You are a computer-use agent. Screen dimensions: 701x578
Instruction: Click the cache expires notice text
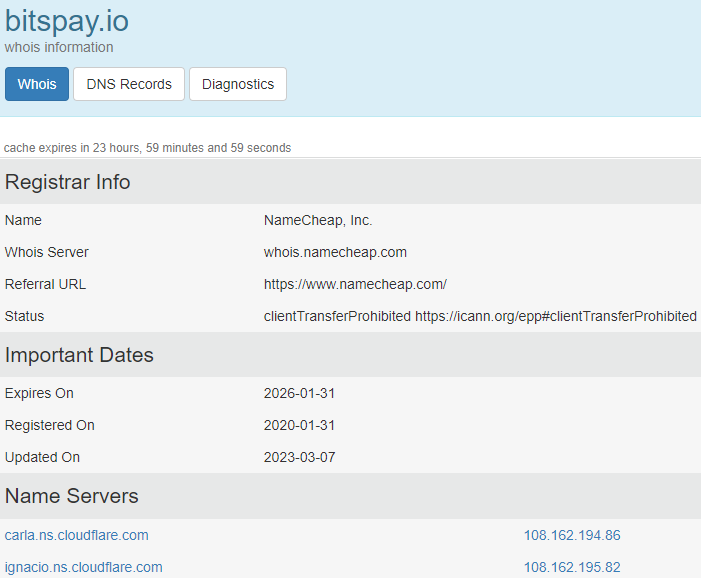[148, 148]
